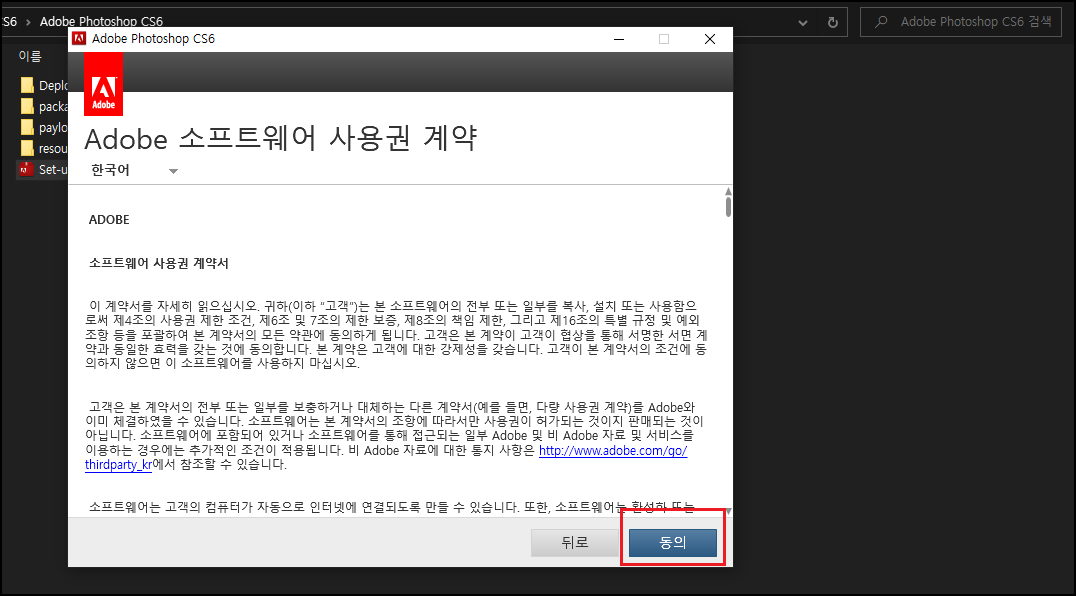The width and height of the screenshot is (1076, 596).
Task: Open the 한국어 language dropdown
Action: [134, 170]
